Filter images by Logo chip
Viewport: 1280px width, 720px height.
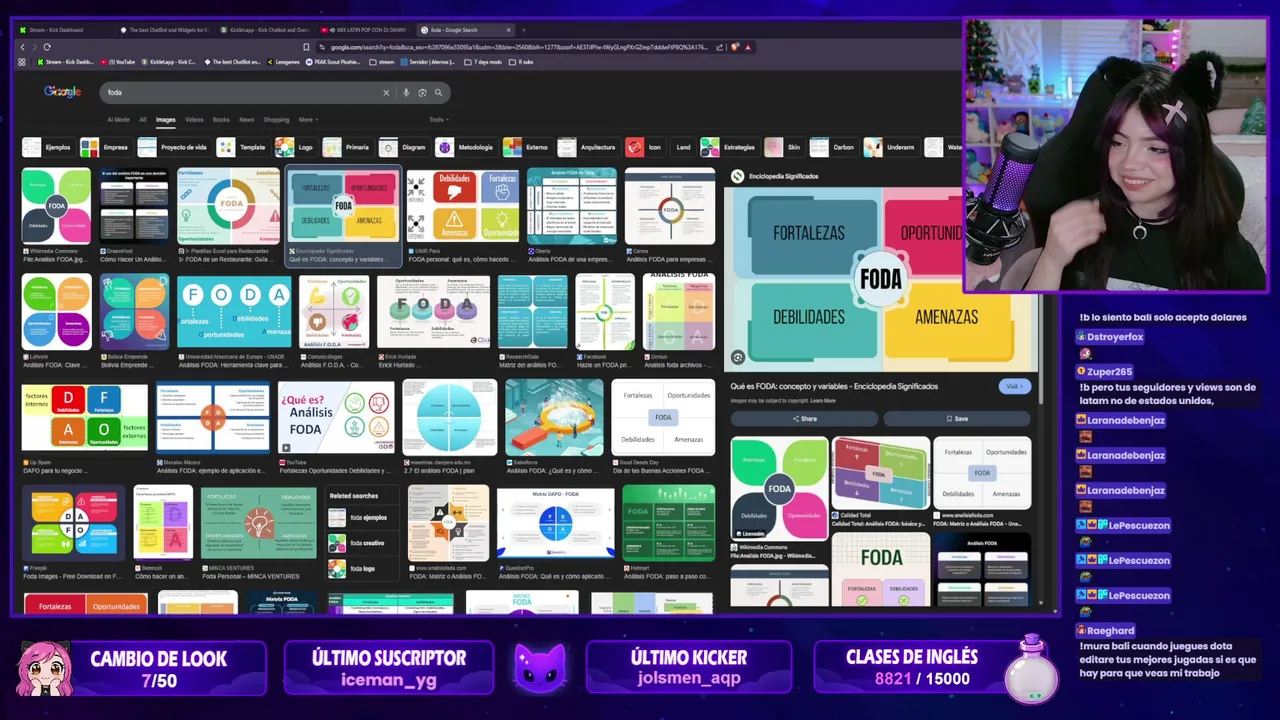[x=295, y=147]
